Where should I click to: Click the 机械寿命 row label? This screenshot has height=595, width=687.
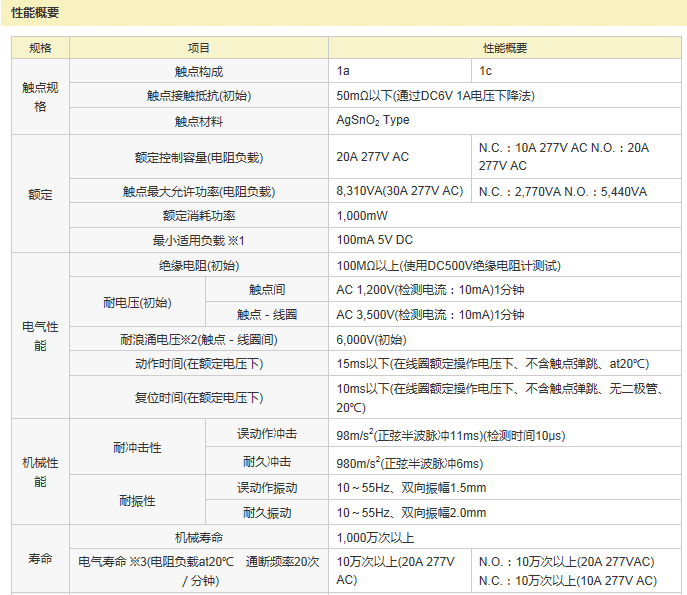(199, 538)
